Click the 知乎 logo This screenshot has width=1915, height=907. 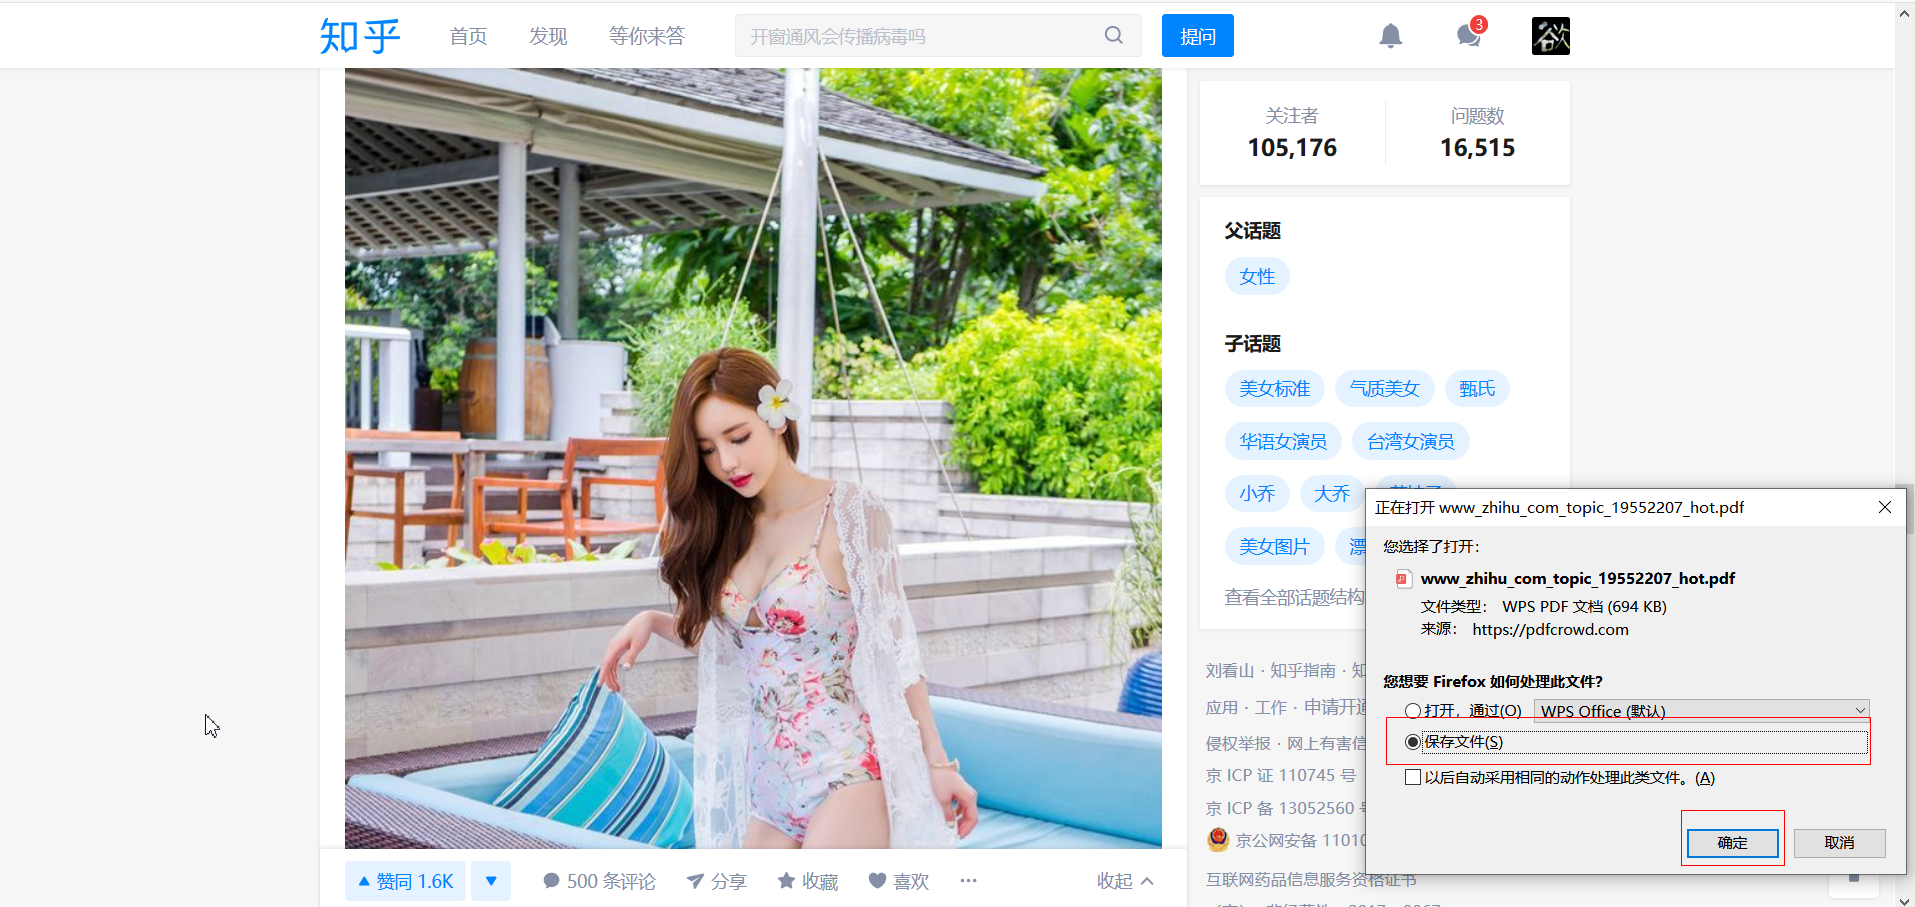360,36
